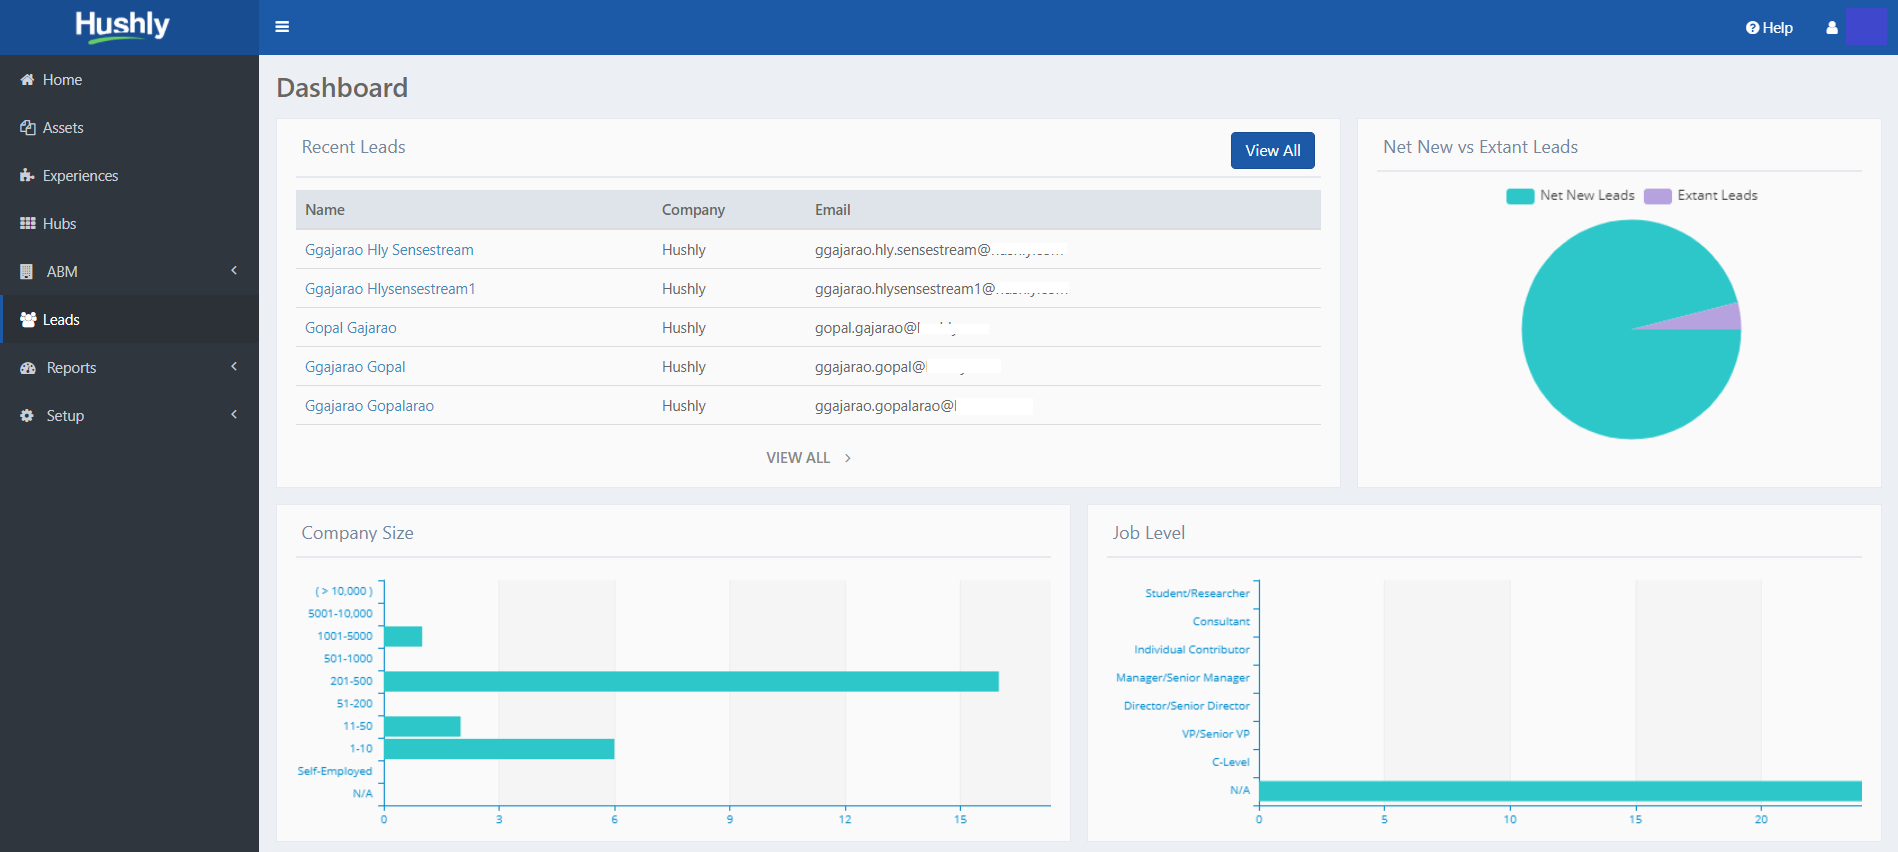Click the Help question-mark icon
Viewport: 1898px width, 852px height.
pos(1752,28)
